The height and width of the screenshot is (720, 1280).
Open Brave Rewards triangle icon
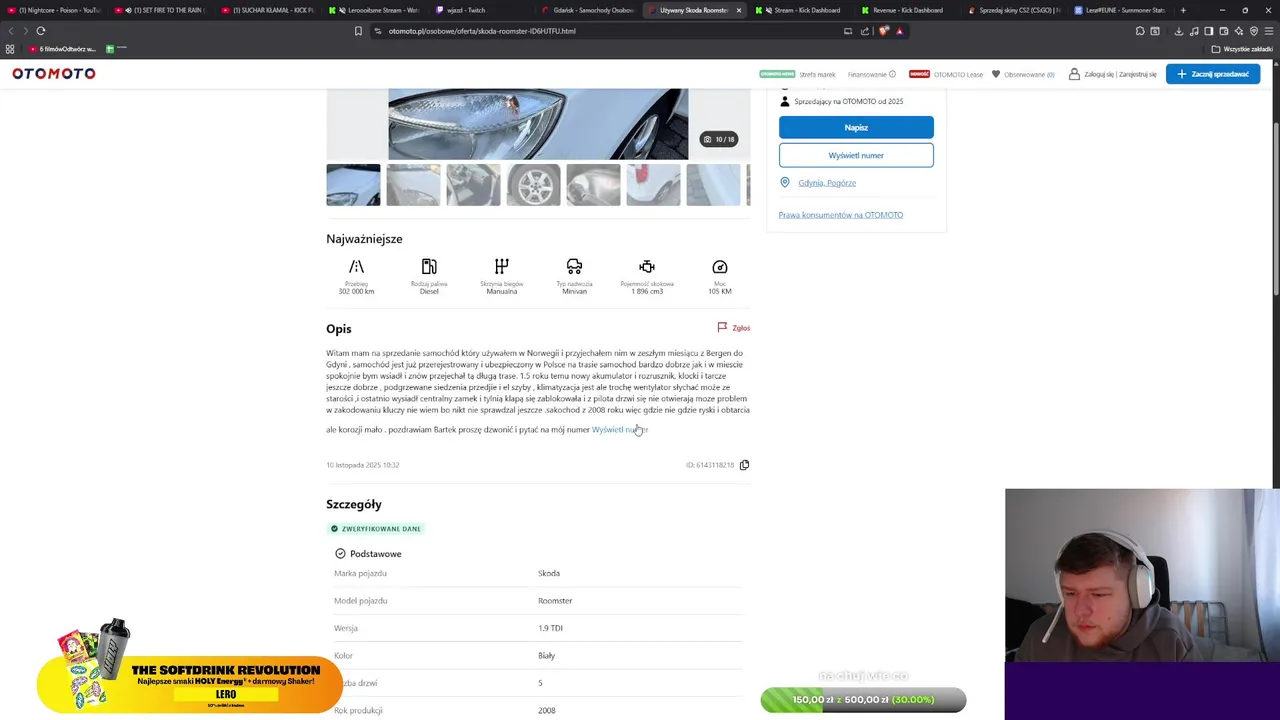tap(899, 31)
